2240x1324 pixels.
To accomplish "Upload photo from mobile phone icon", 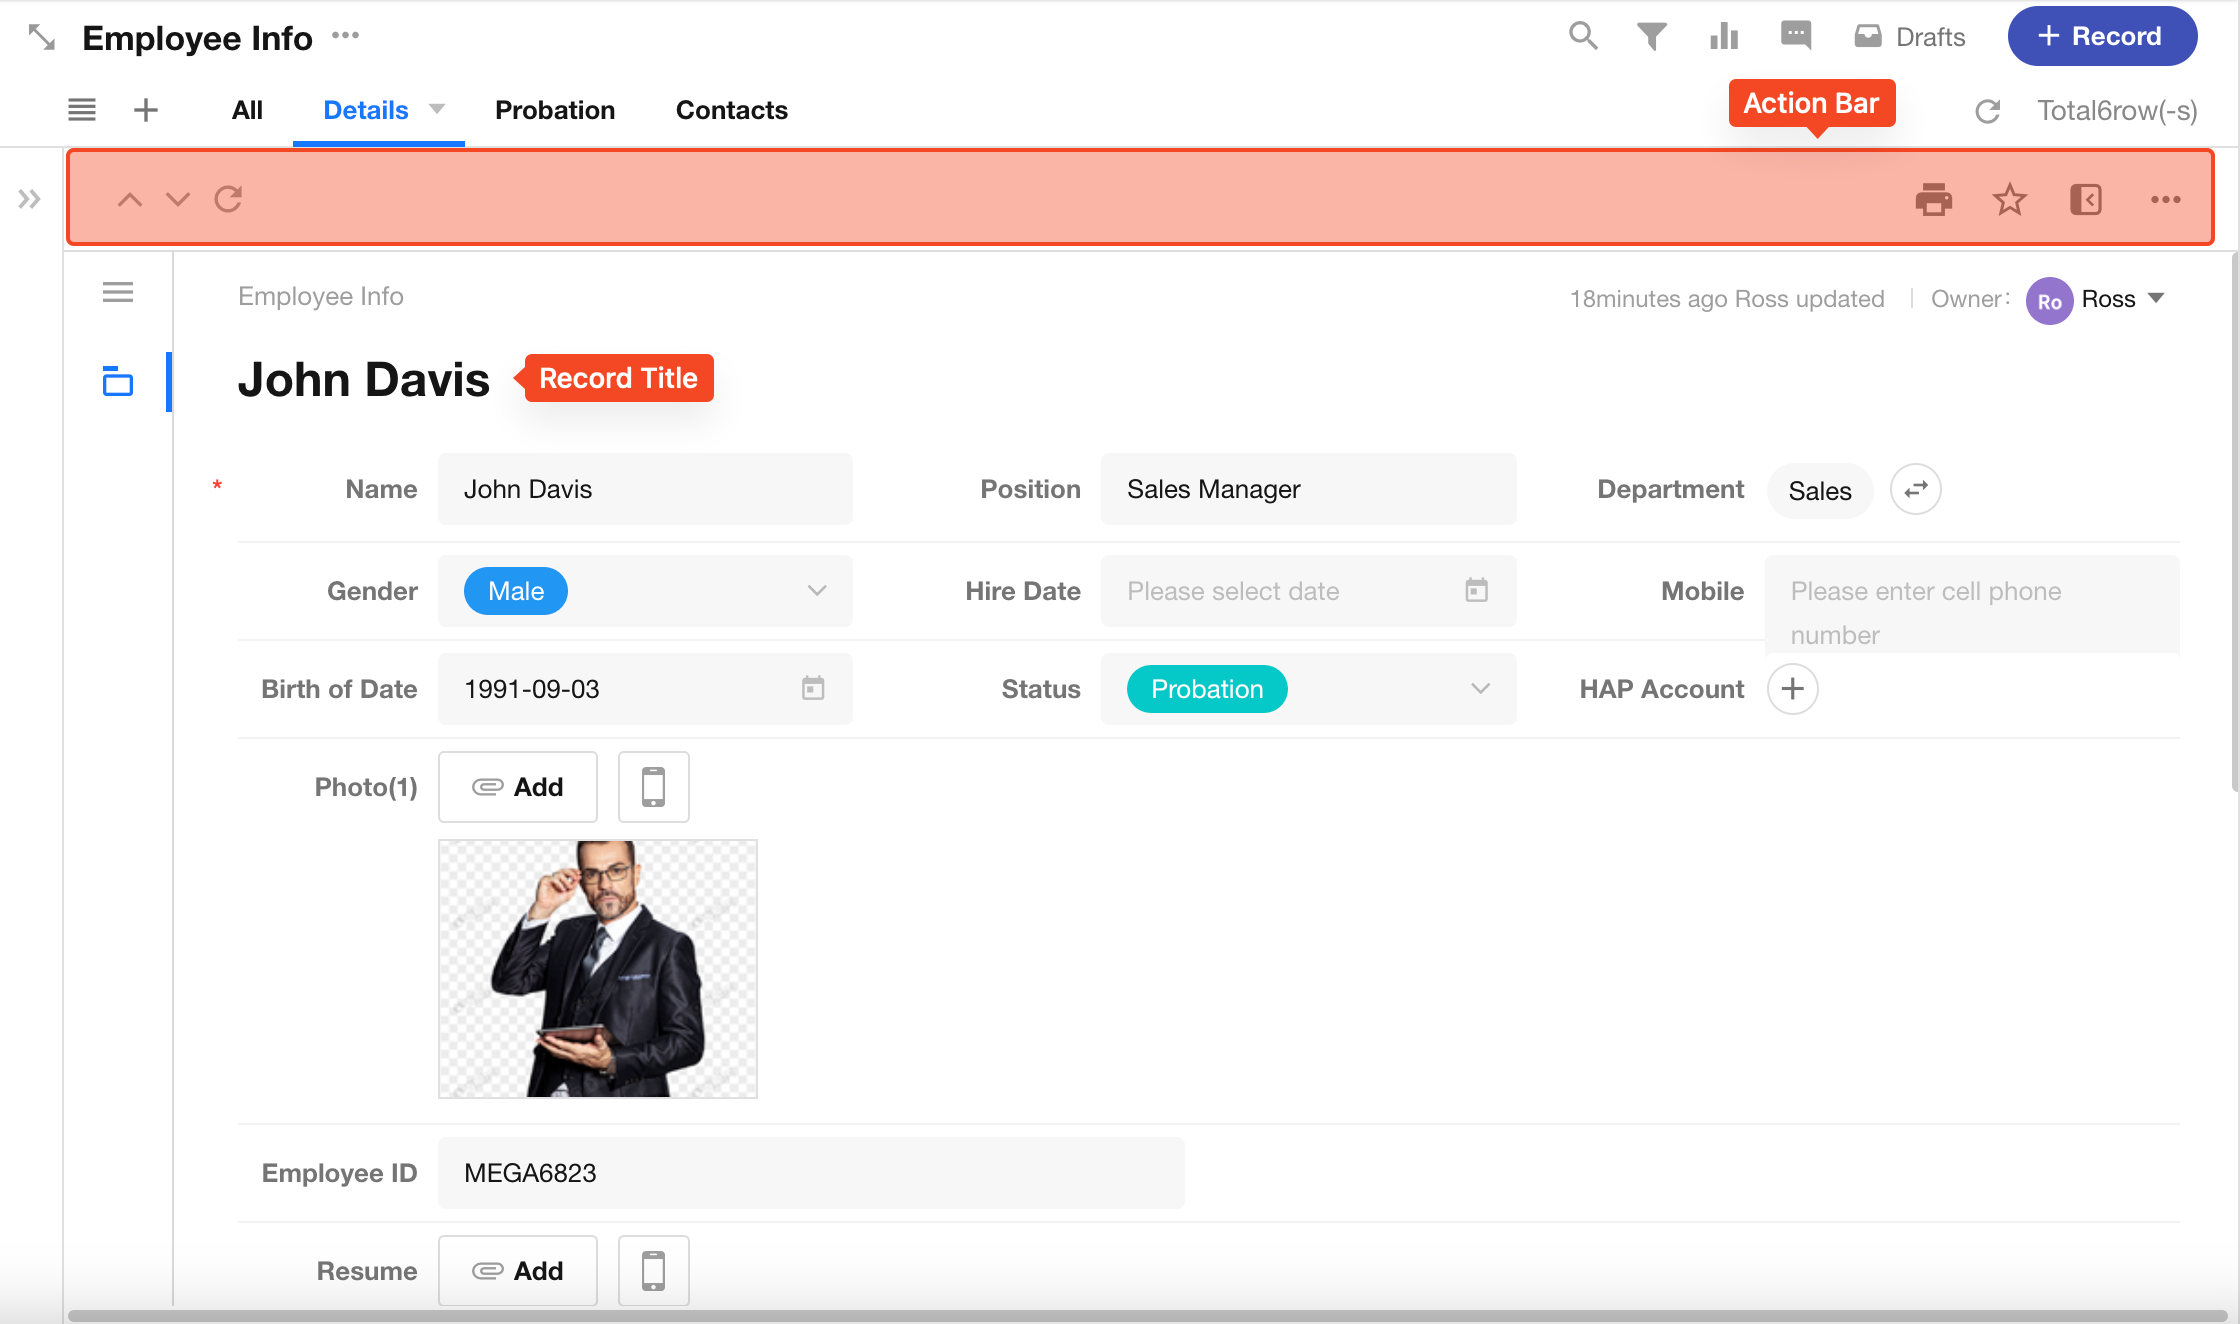I will pyautogui.click(x=653, y=787).
